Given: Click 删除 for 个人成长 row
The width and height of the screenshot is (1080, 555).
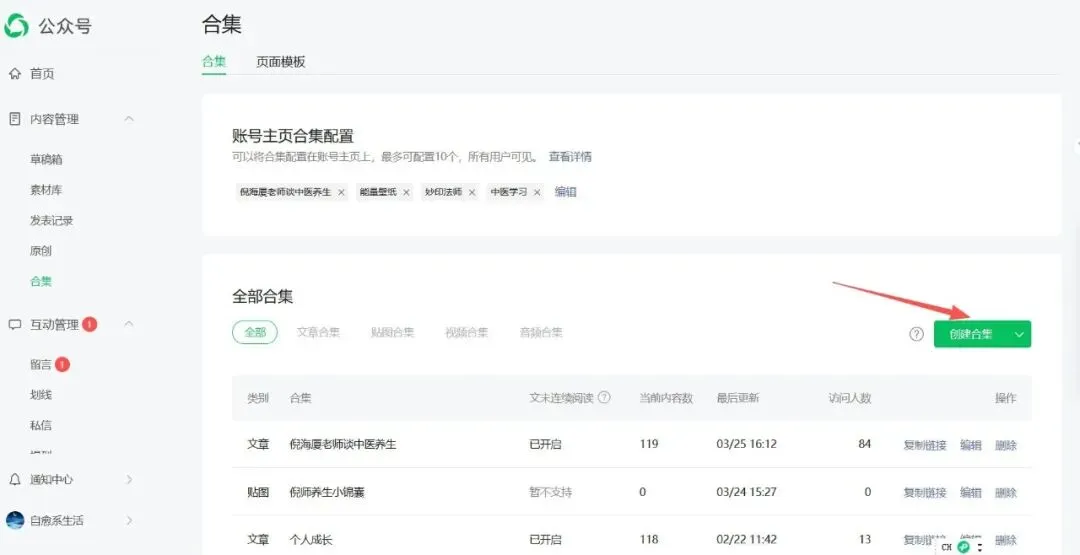Looking at the screenshot, I should pyautogui.click(x=1006, y=539).
